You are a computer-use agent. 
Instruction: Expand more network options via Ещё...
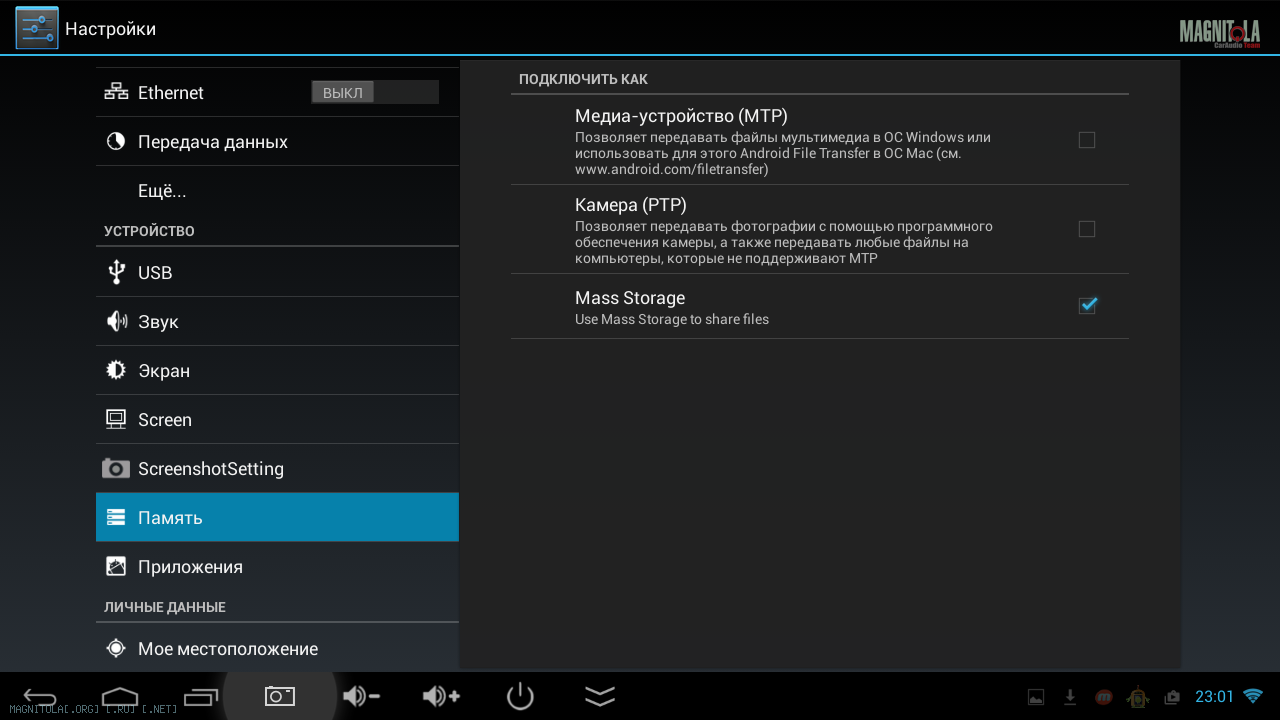click(162, 191)
